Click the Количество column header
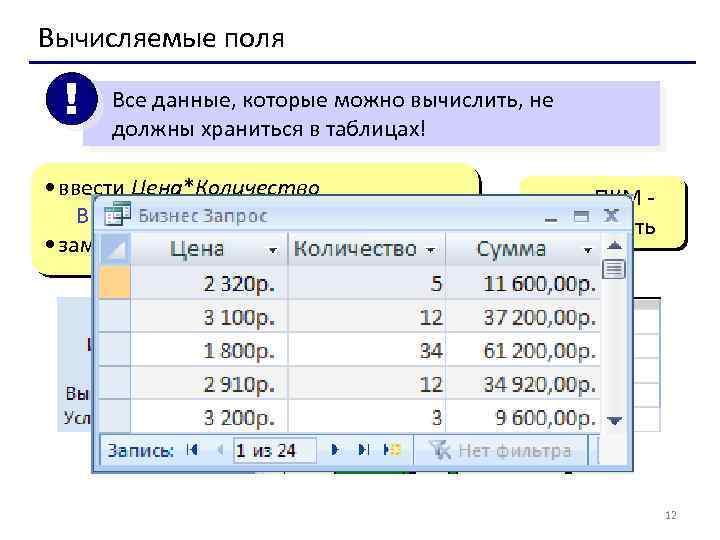The height and width of the screenshot is (540, 720). (x=366, y=249)
